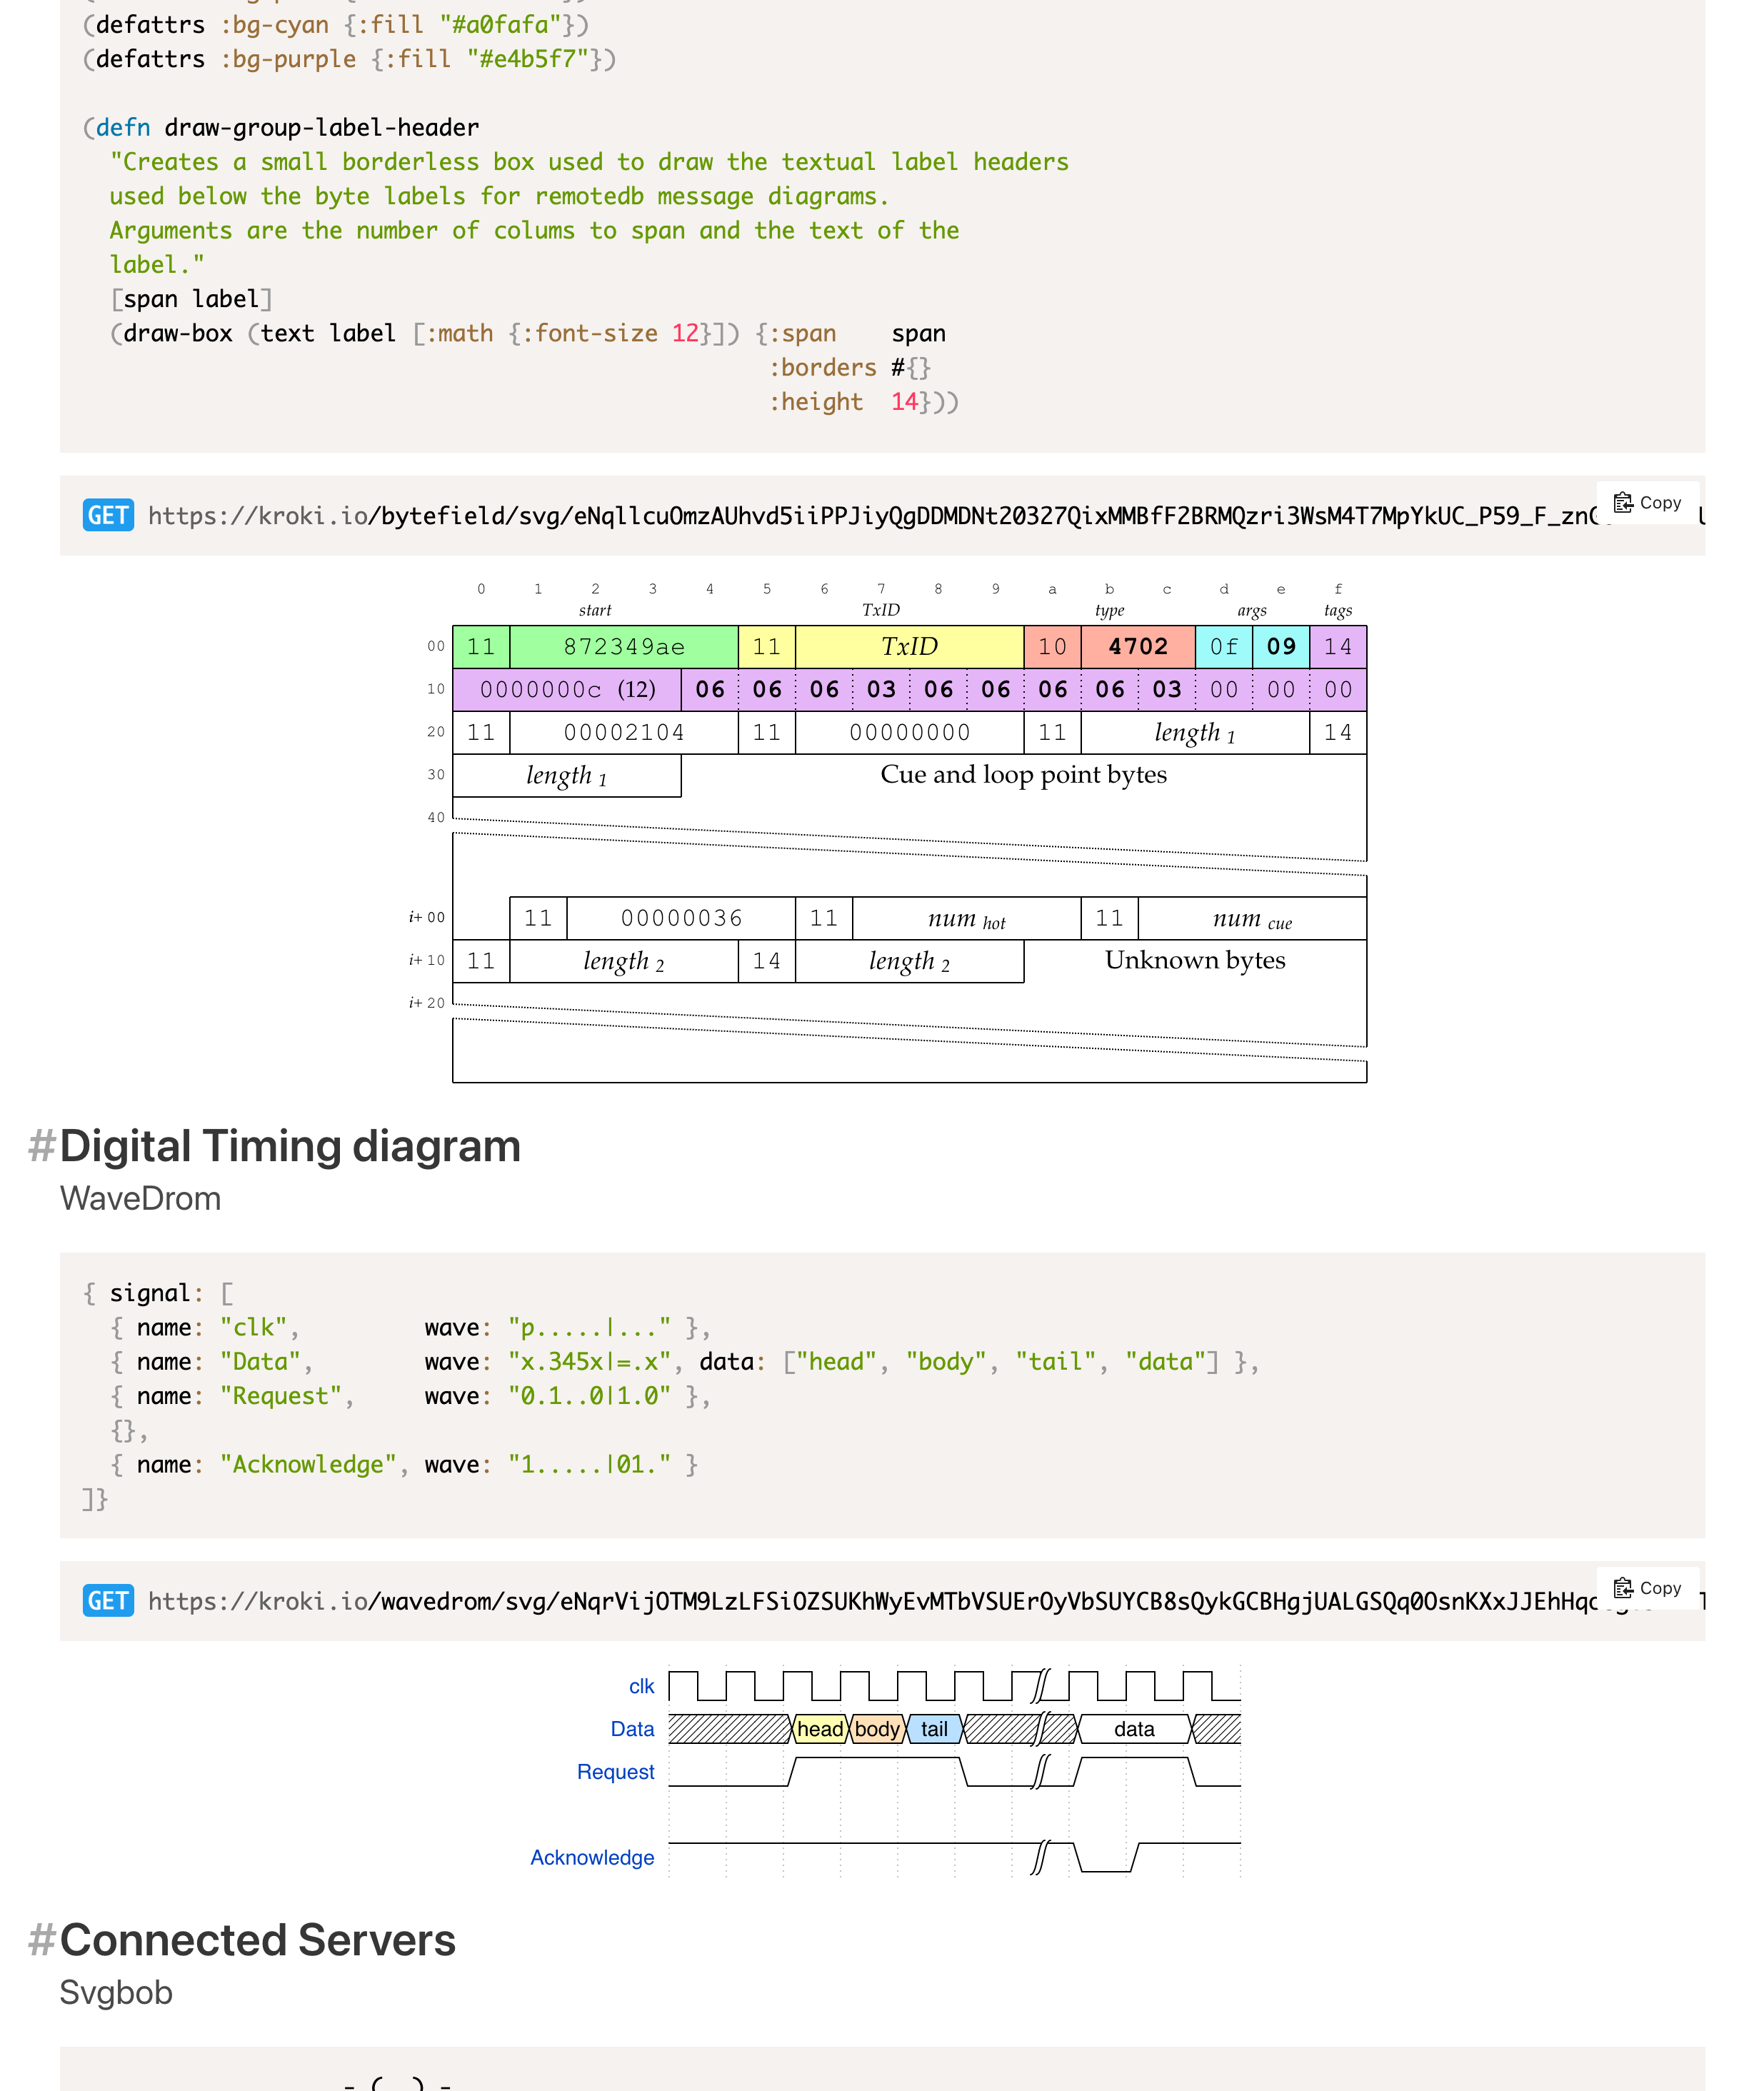Click the white data segment in Data wave

tap(1134, 1729)
